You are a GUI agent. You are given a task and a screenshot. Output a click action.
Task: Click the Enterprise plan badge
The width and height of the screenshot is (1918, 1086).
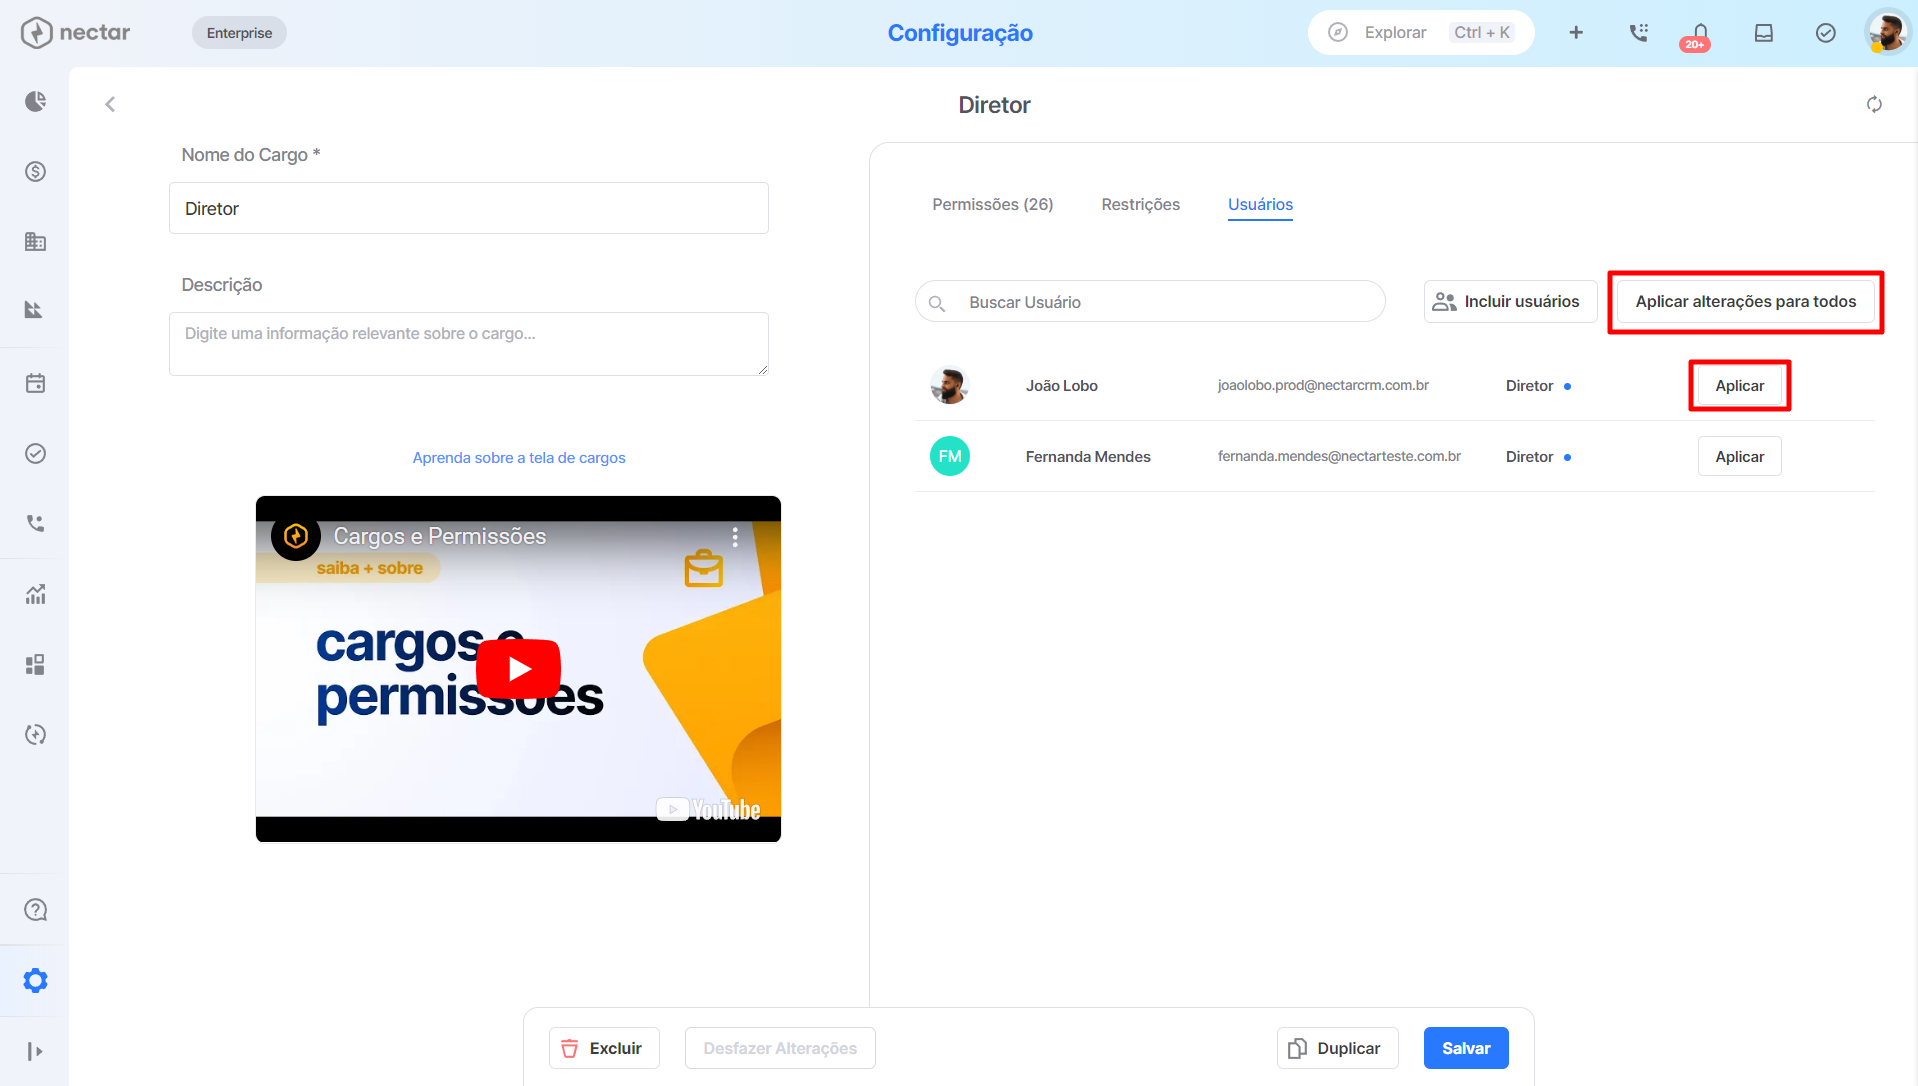tap(239, 33)
